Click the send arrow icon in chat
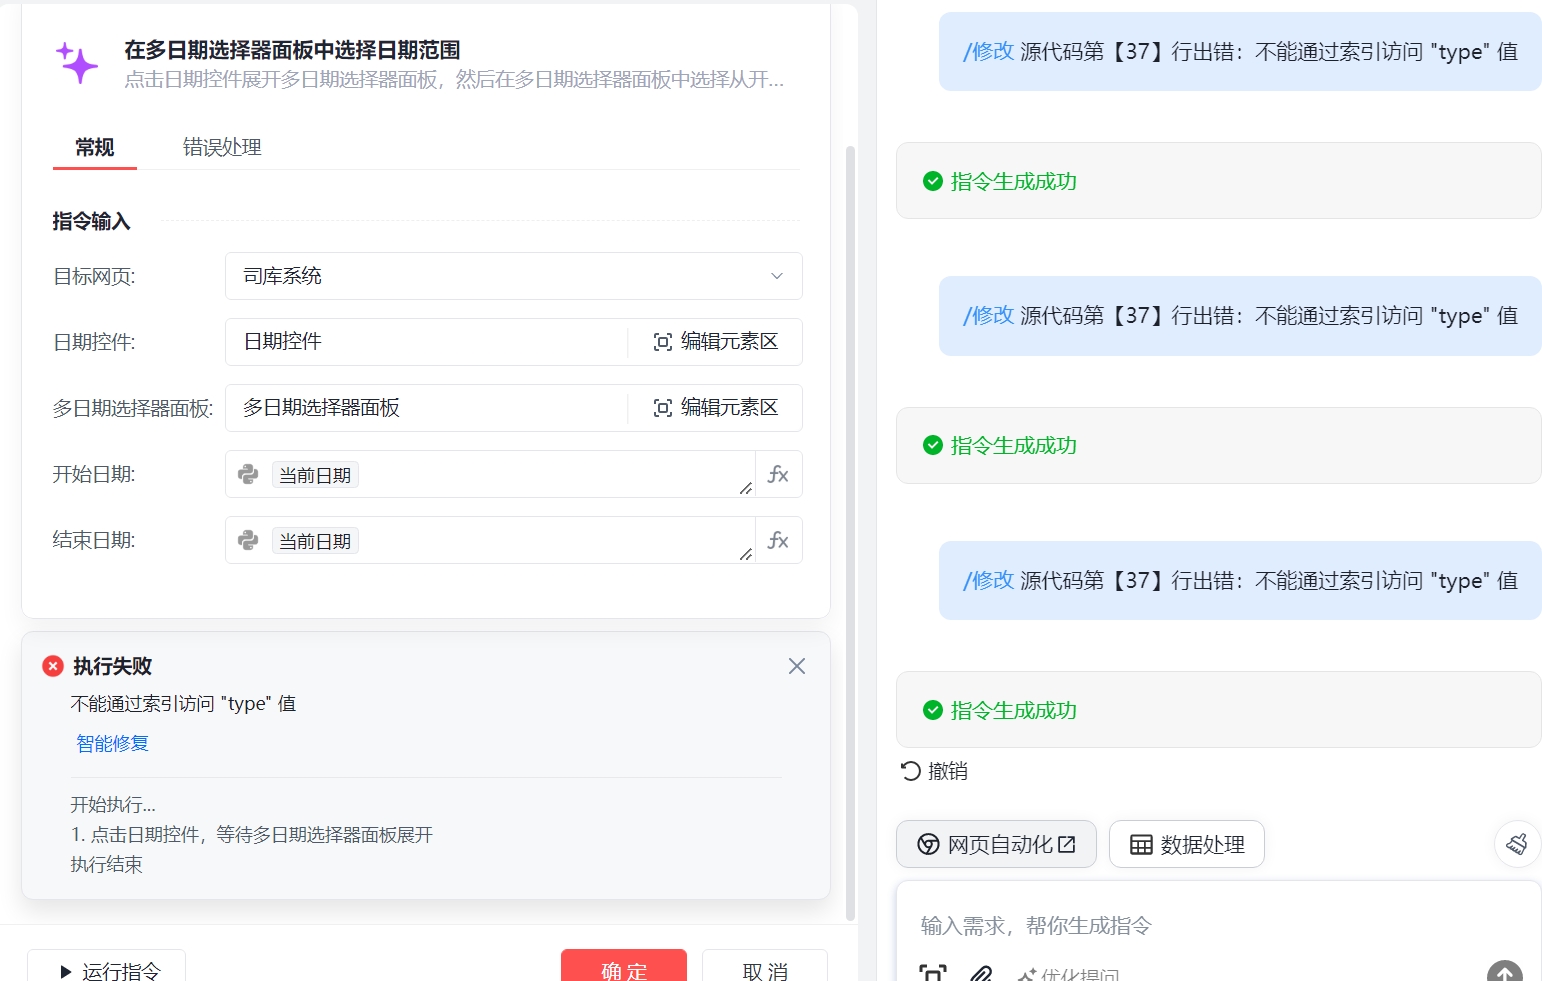This screenshot has width=1542, height=981. pos(1504,972)
